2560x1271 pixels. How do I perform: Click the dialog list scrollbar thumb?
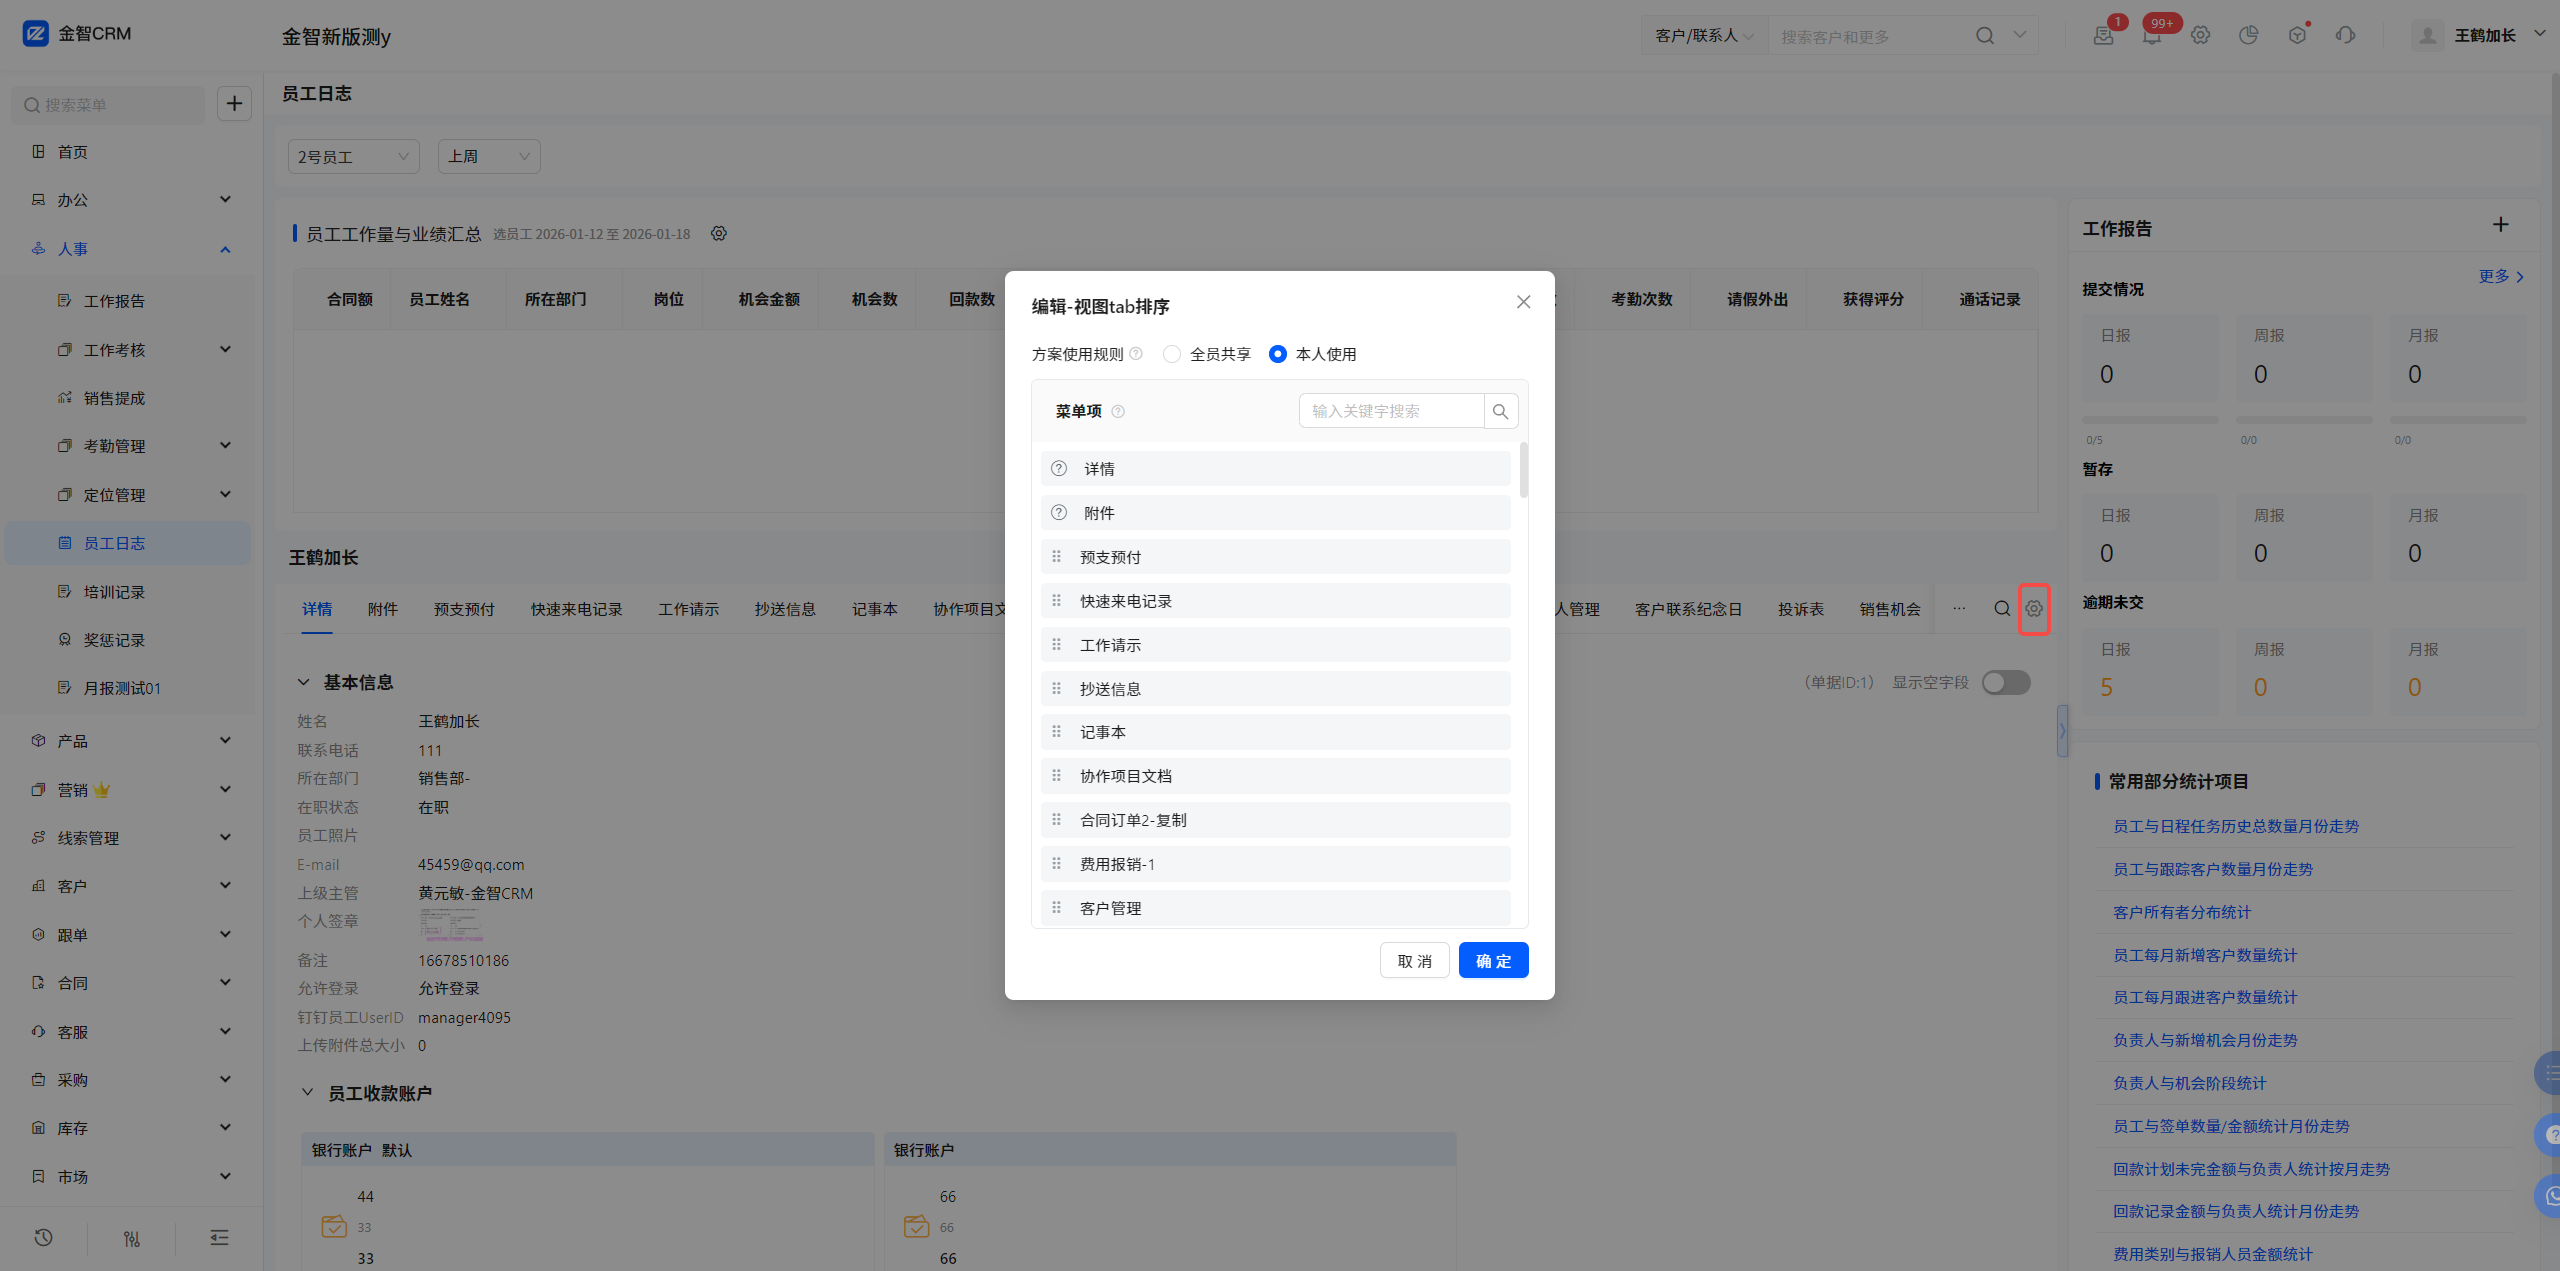click(x=1523, y=470)
